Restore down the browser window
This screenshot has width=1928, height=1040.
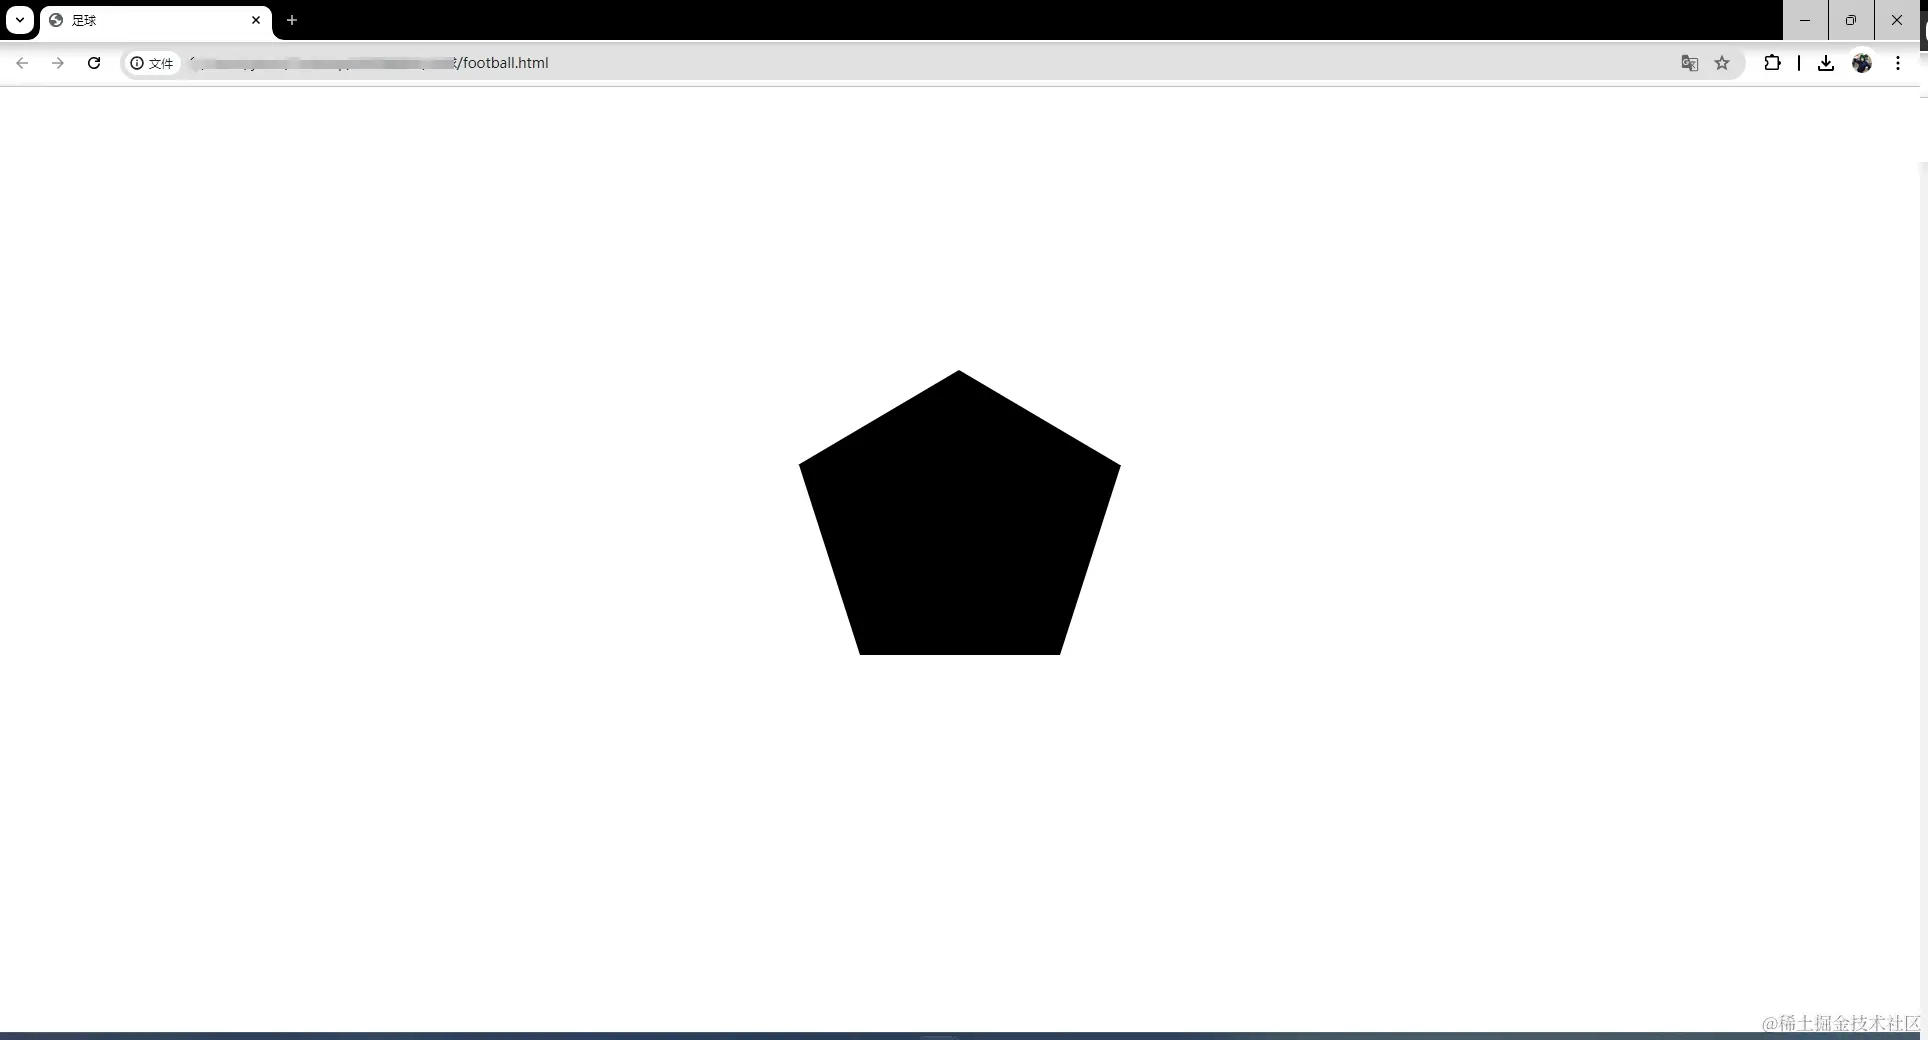click(1851, 20)
